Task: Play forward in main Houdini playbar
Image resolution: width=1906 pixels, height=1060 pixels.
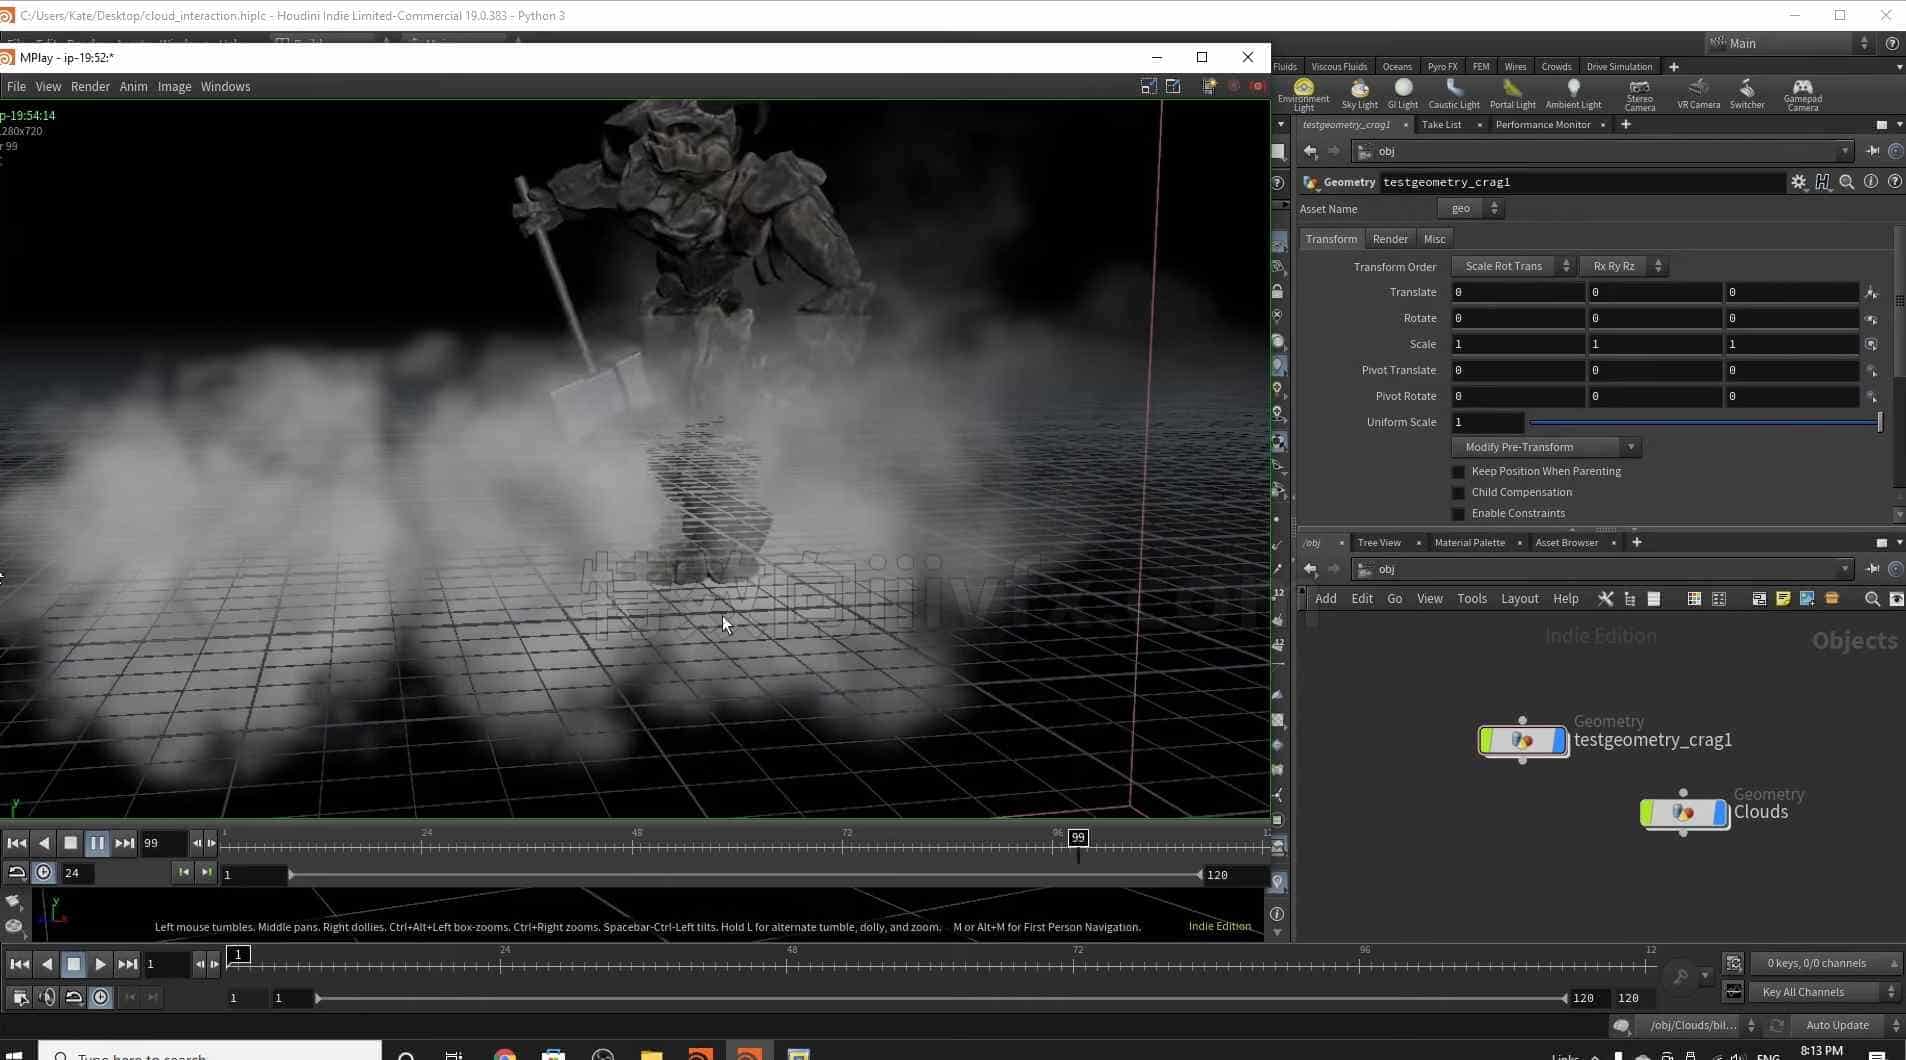Action: 100,965
